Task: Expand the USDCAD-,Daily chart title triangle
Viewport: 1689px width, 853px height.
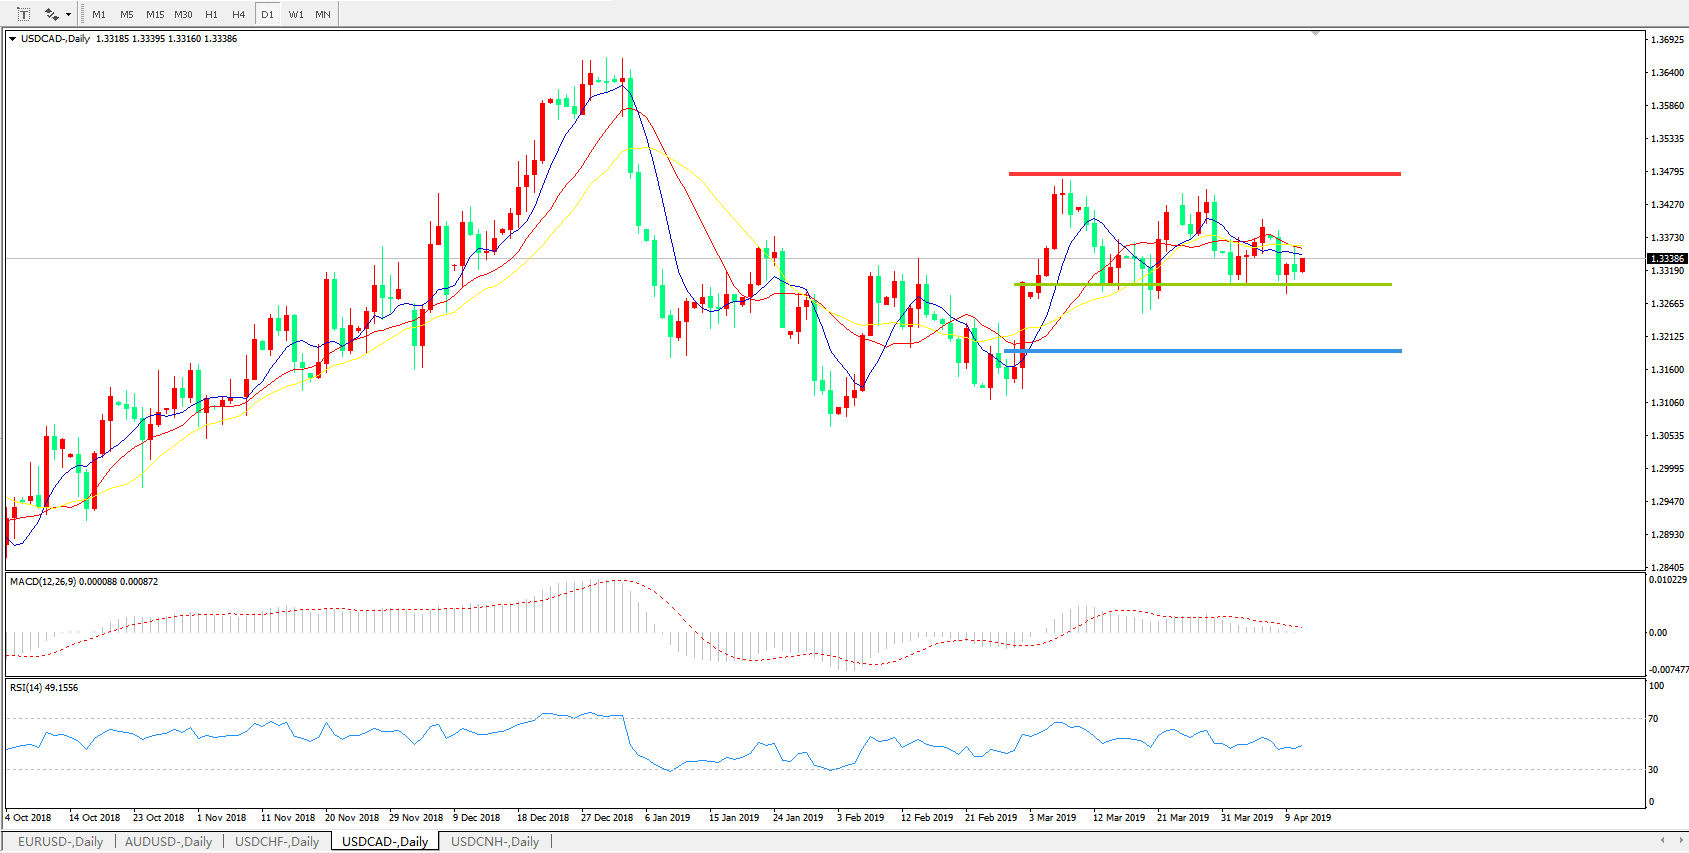Action: coord(13,39)
